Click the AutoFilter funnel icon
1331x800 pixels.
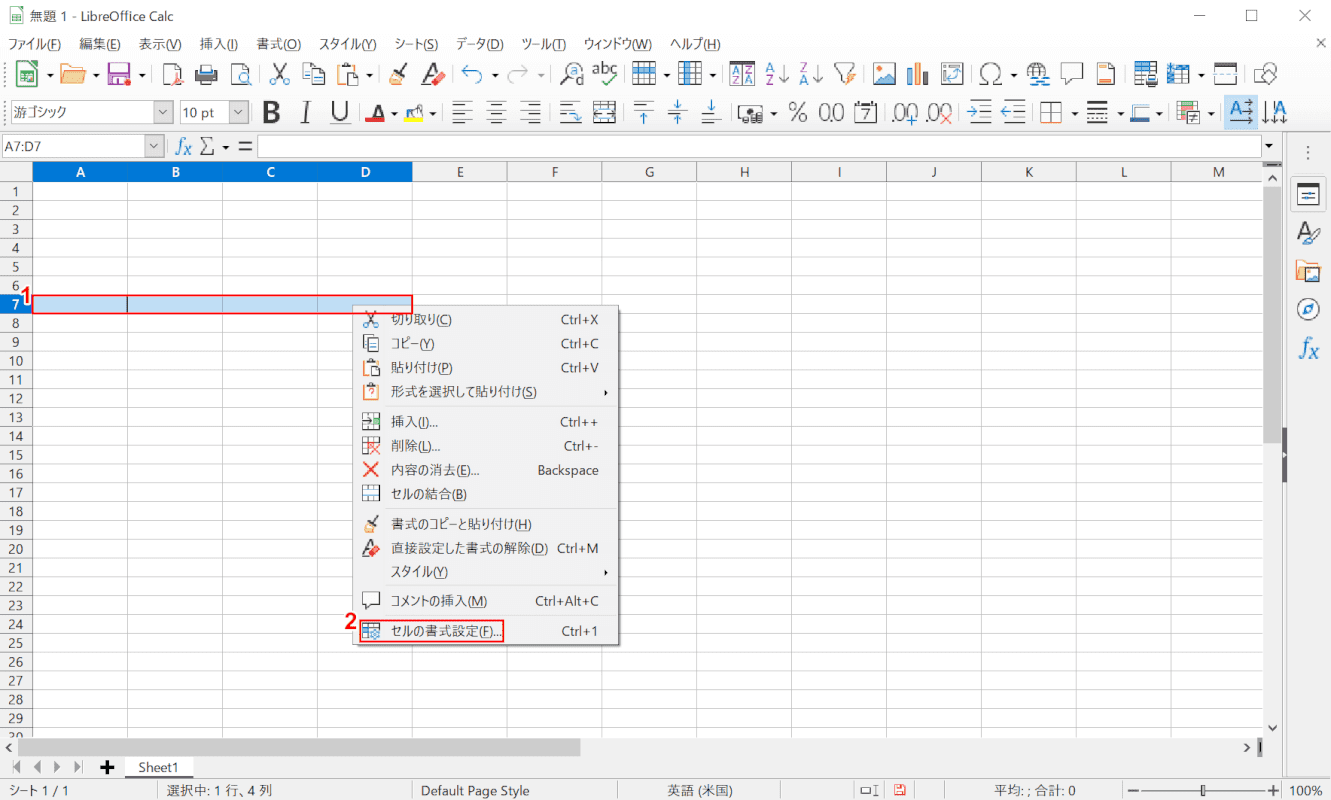pyautogui.click(x=844, y=73)
